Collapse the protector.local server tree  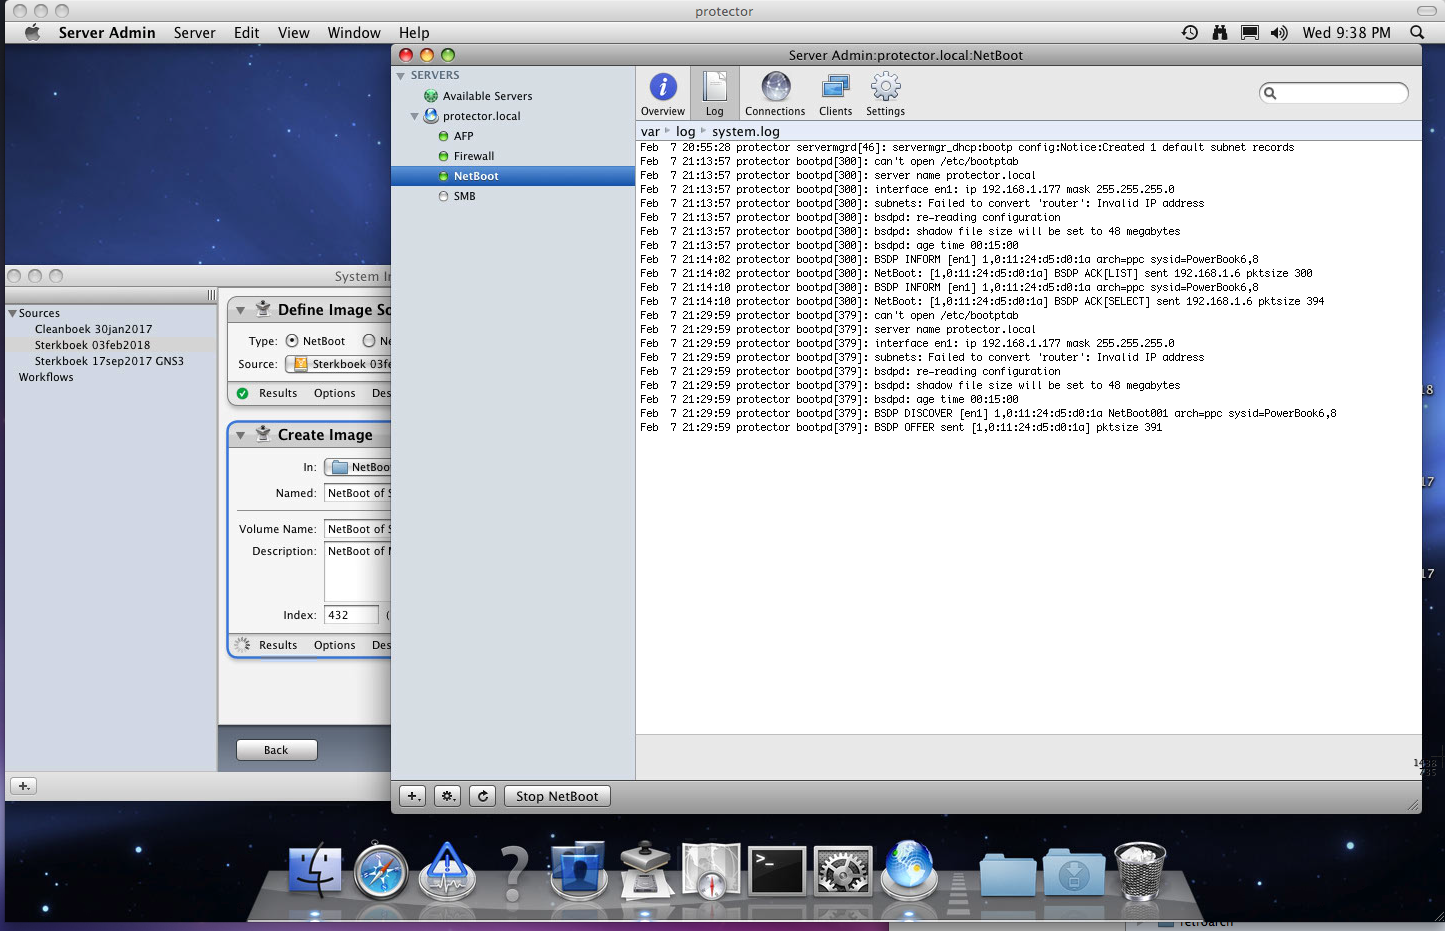point(415,116)
